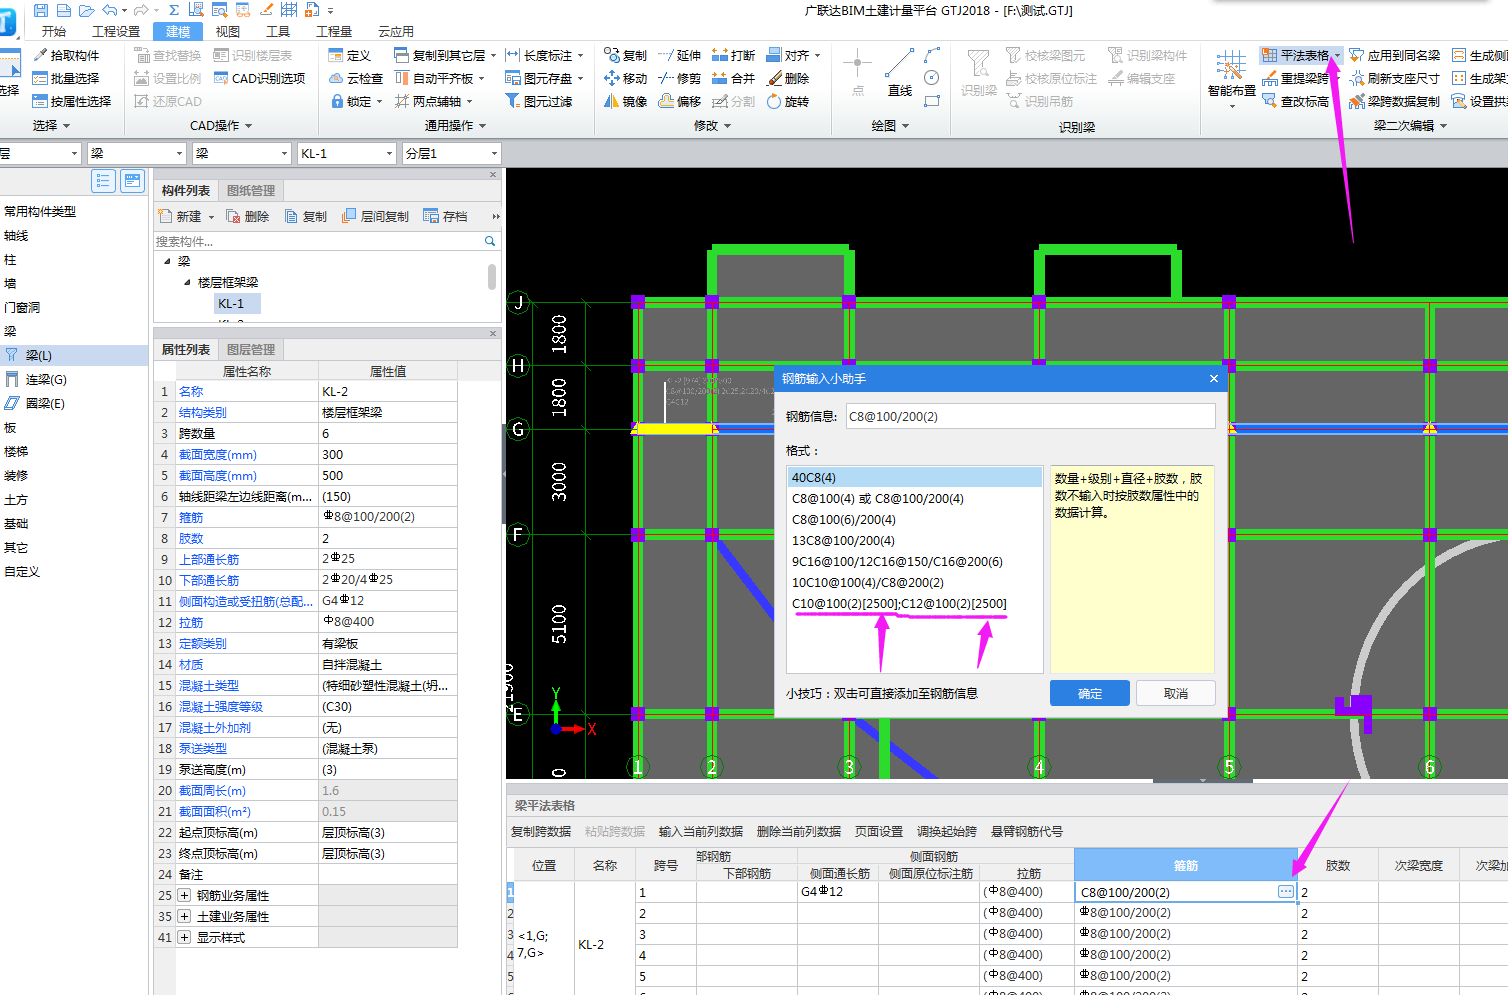This screenshot has width=1508, height=995.
Task: Click 层间复制 in component list toolbar
Action: point(375,216)
